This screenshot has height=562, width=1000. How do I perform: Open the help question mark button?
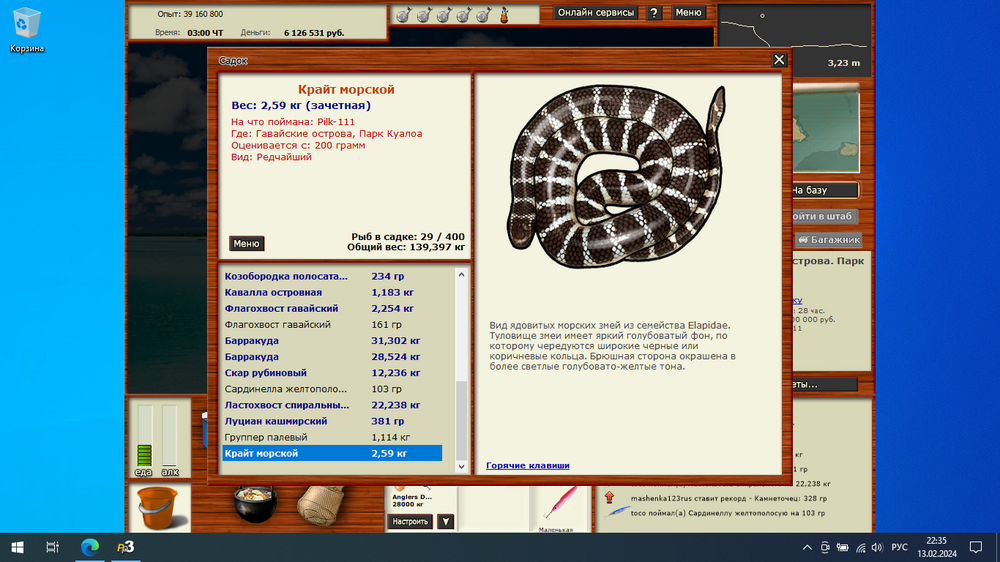pos(654,13)
